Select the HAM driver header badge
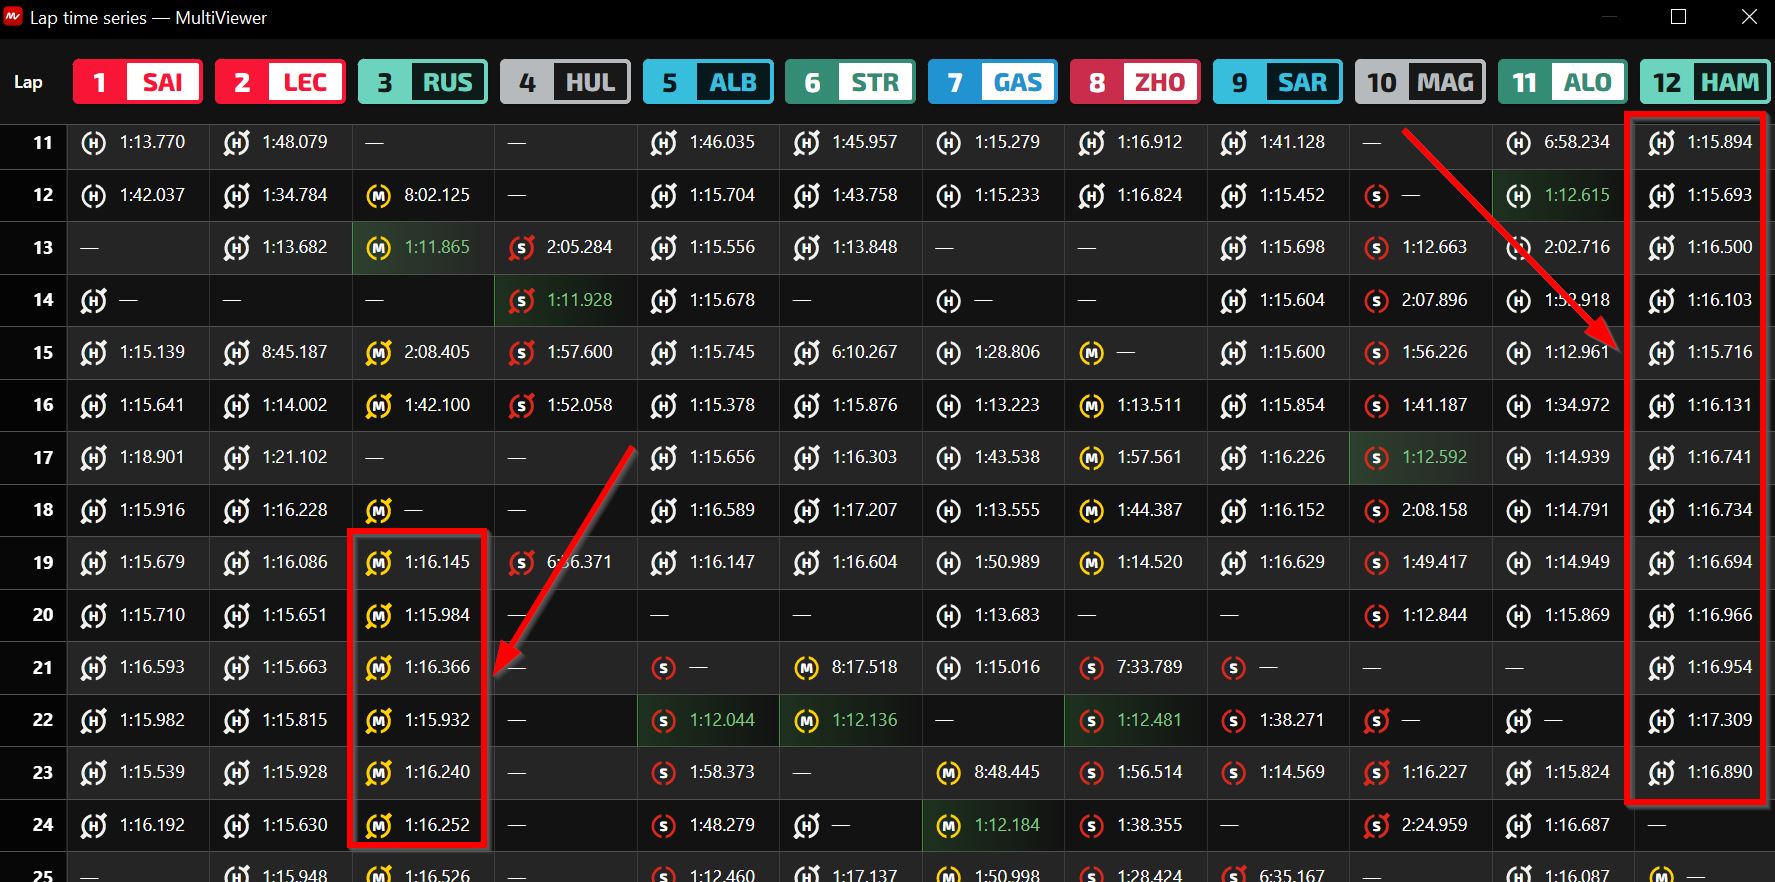Viewport: 1775px width, 882px height. (1706, 82)
